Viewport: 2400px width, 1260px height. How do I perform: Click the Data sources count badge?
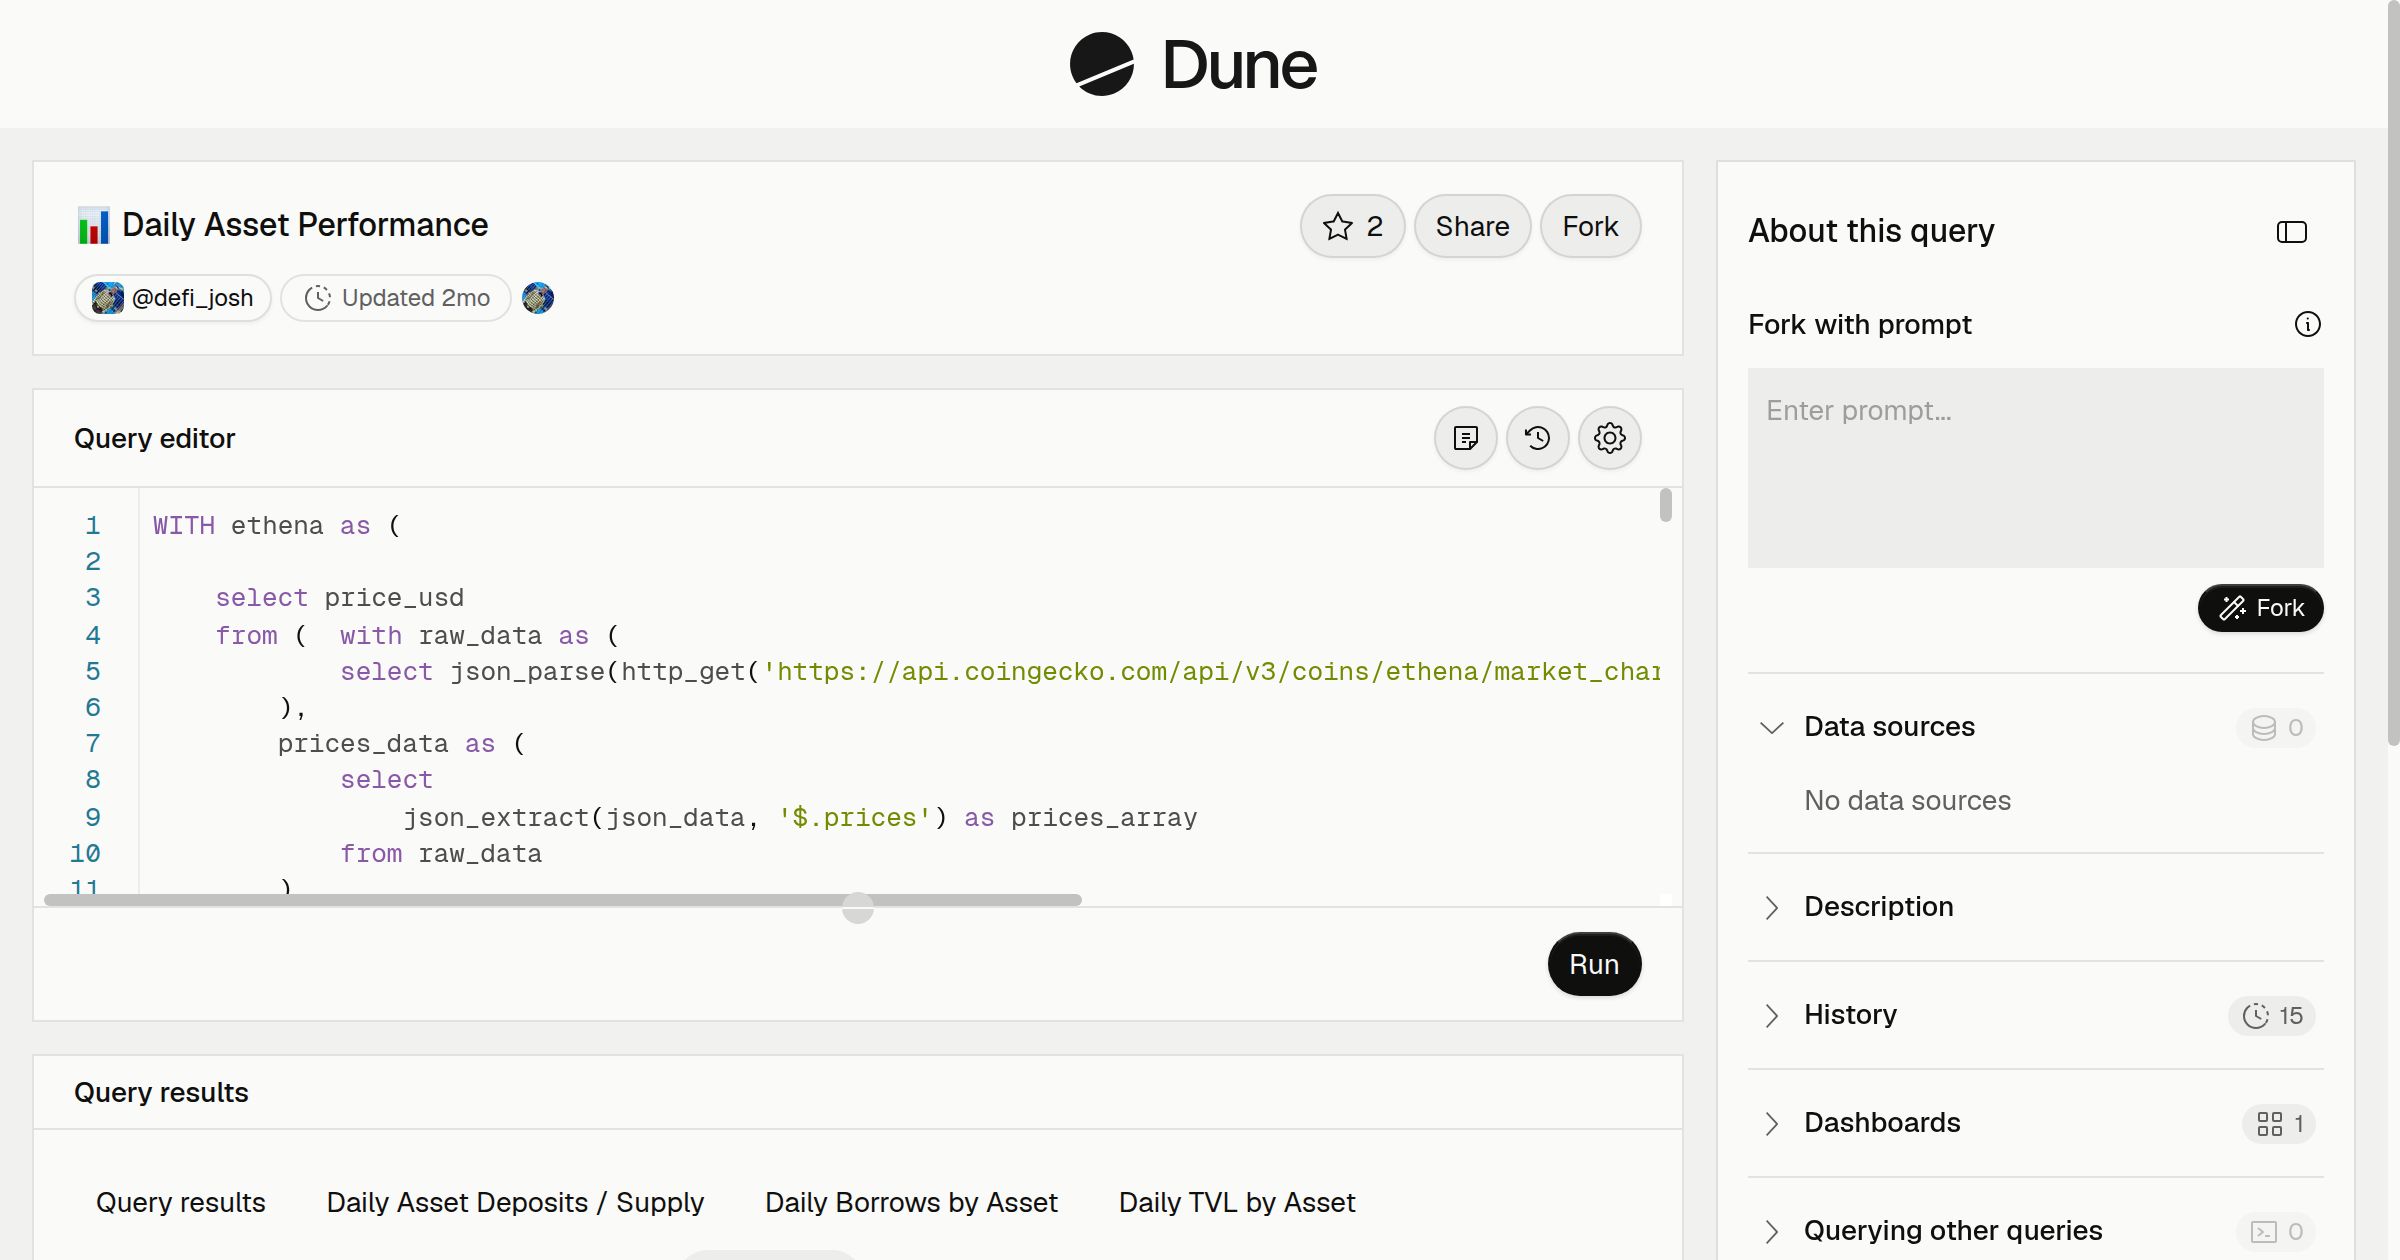click(x=2276, y=727)
